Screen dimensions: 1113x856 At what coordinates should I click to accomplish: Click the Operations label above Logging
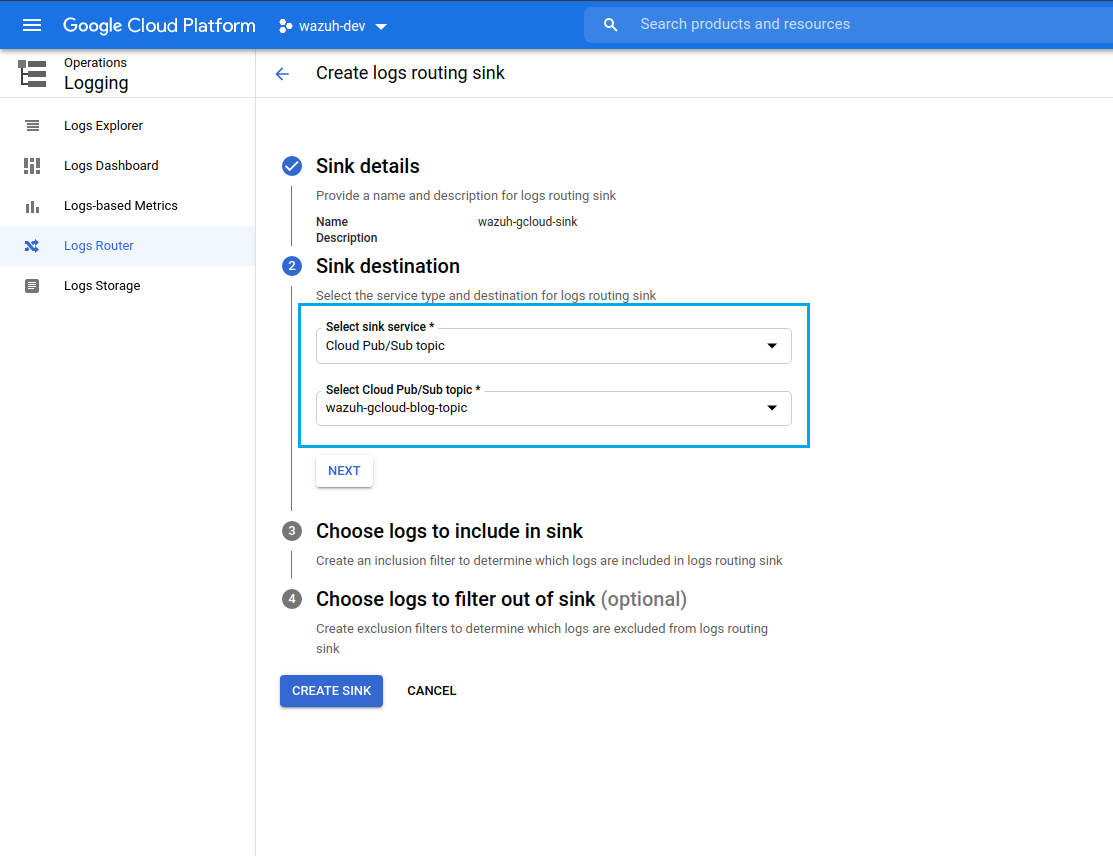(95, 63)
